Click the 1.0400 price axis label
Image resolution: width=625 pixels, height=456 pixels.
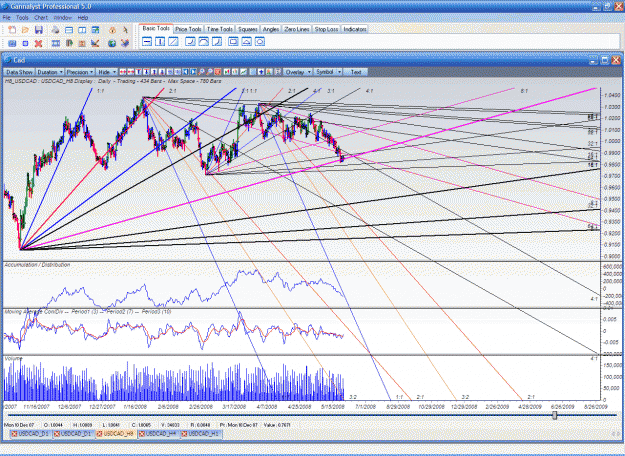click(612, 95)
